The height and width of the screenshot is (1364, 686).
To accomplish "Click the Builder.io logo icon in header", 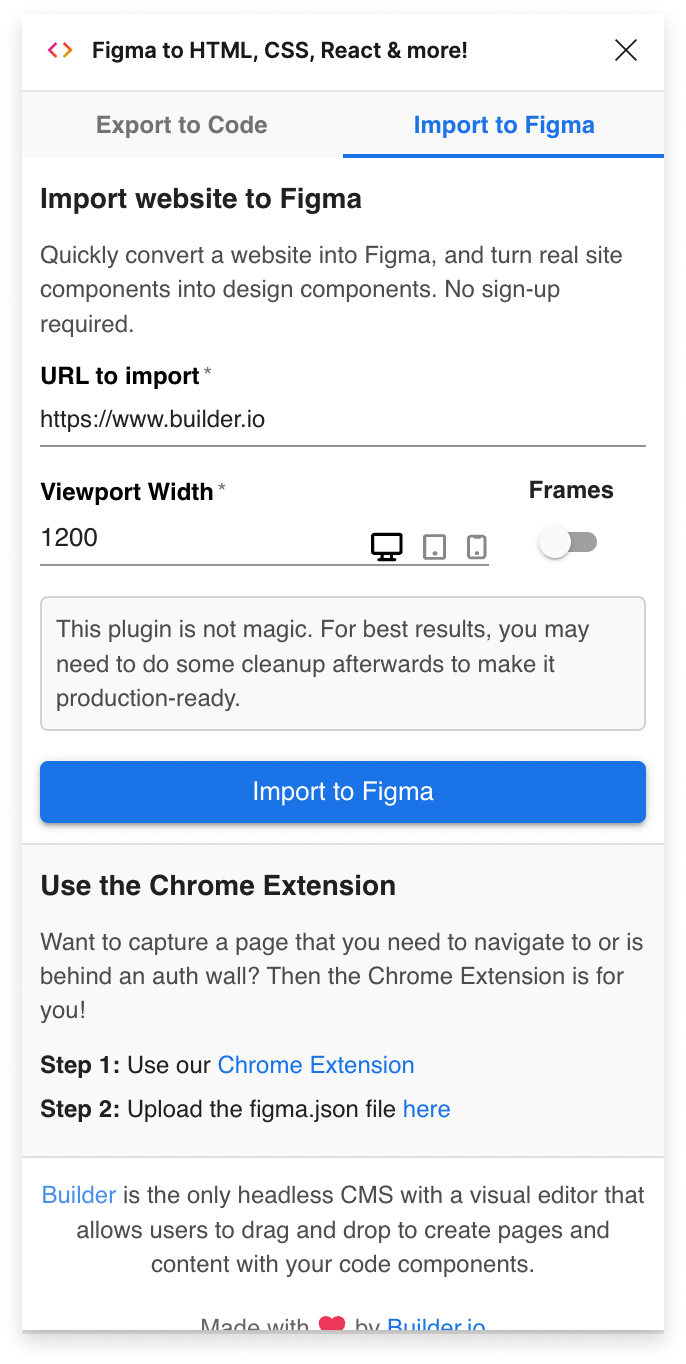I will (60, 50).
